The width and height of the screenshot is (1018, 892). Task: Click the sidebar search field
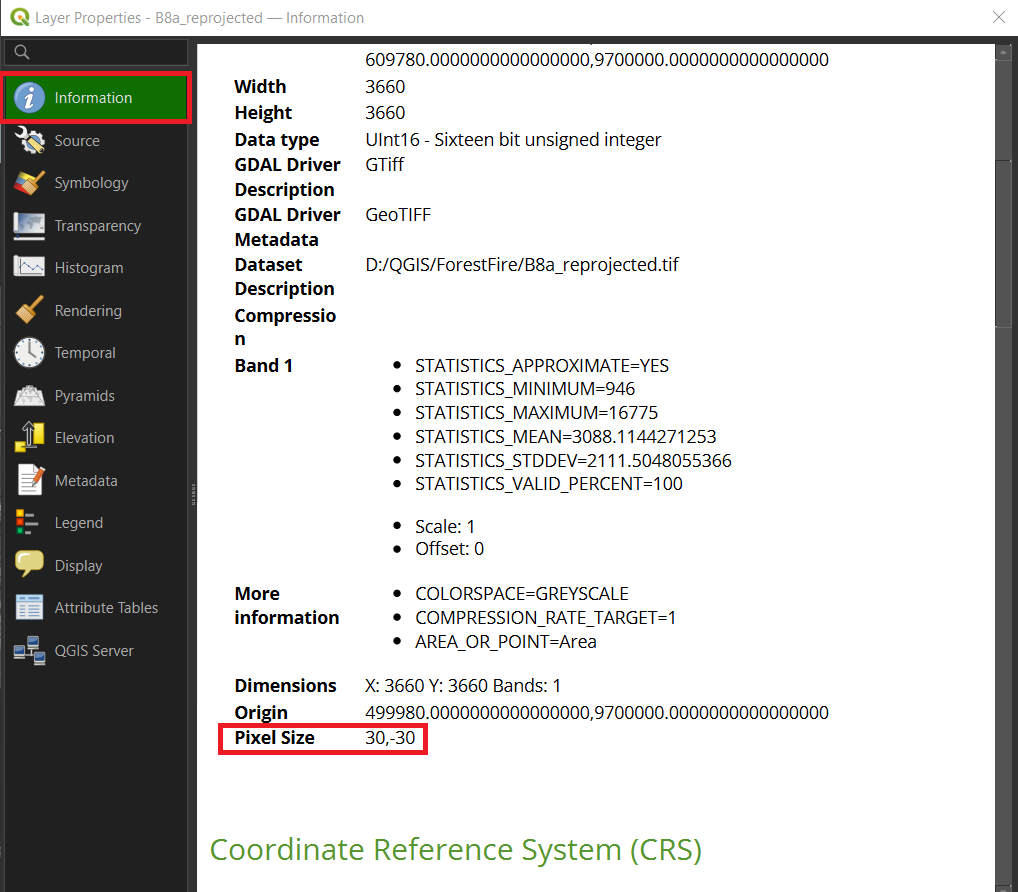pyautogui.click(x=98, y=52)
